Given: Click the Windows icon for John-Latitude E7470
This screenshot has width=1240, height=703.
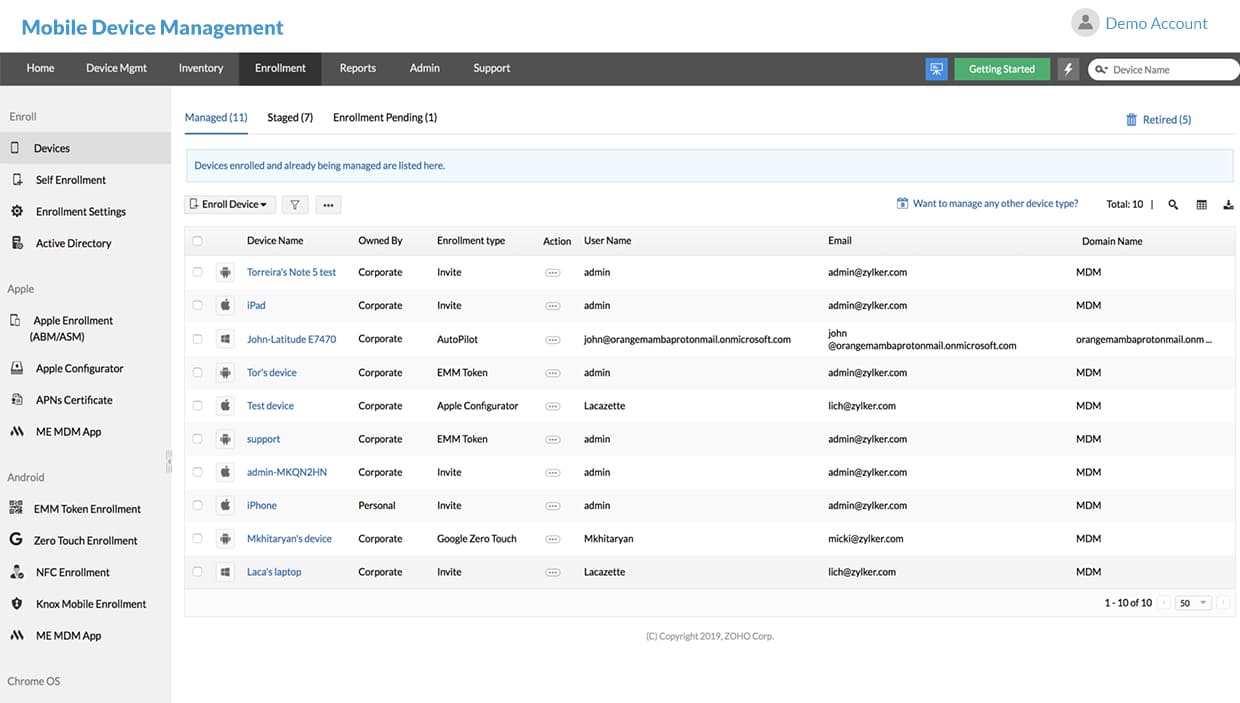Looking at the screenshot, I should pyautogui.click(x=225, y=339).
